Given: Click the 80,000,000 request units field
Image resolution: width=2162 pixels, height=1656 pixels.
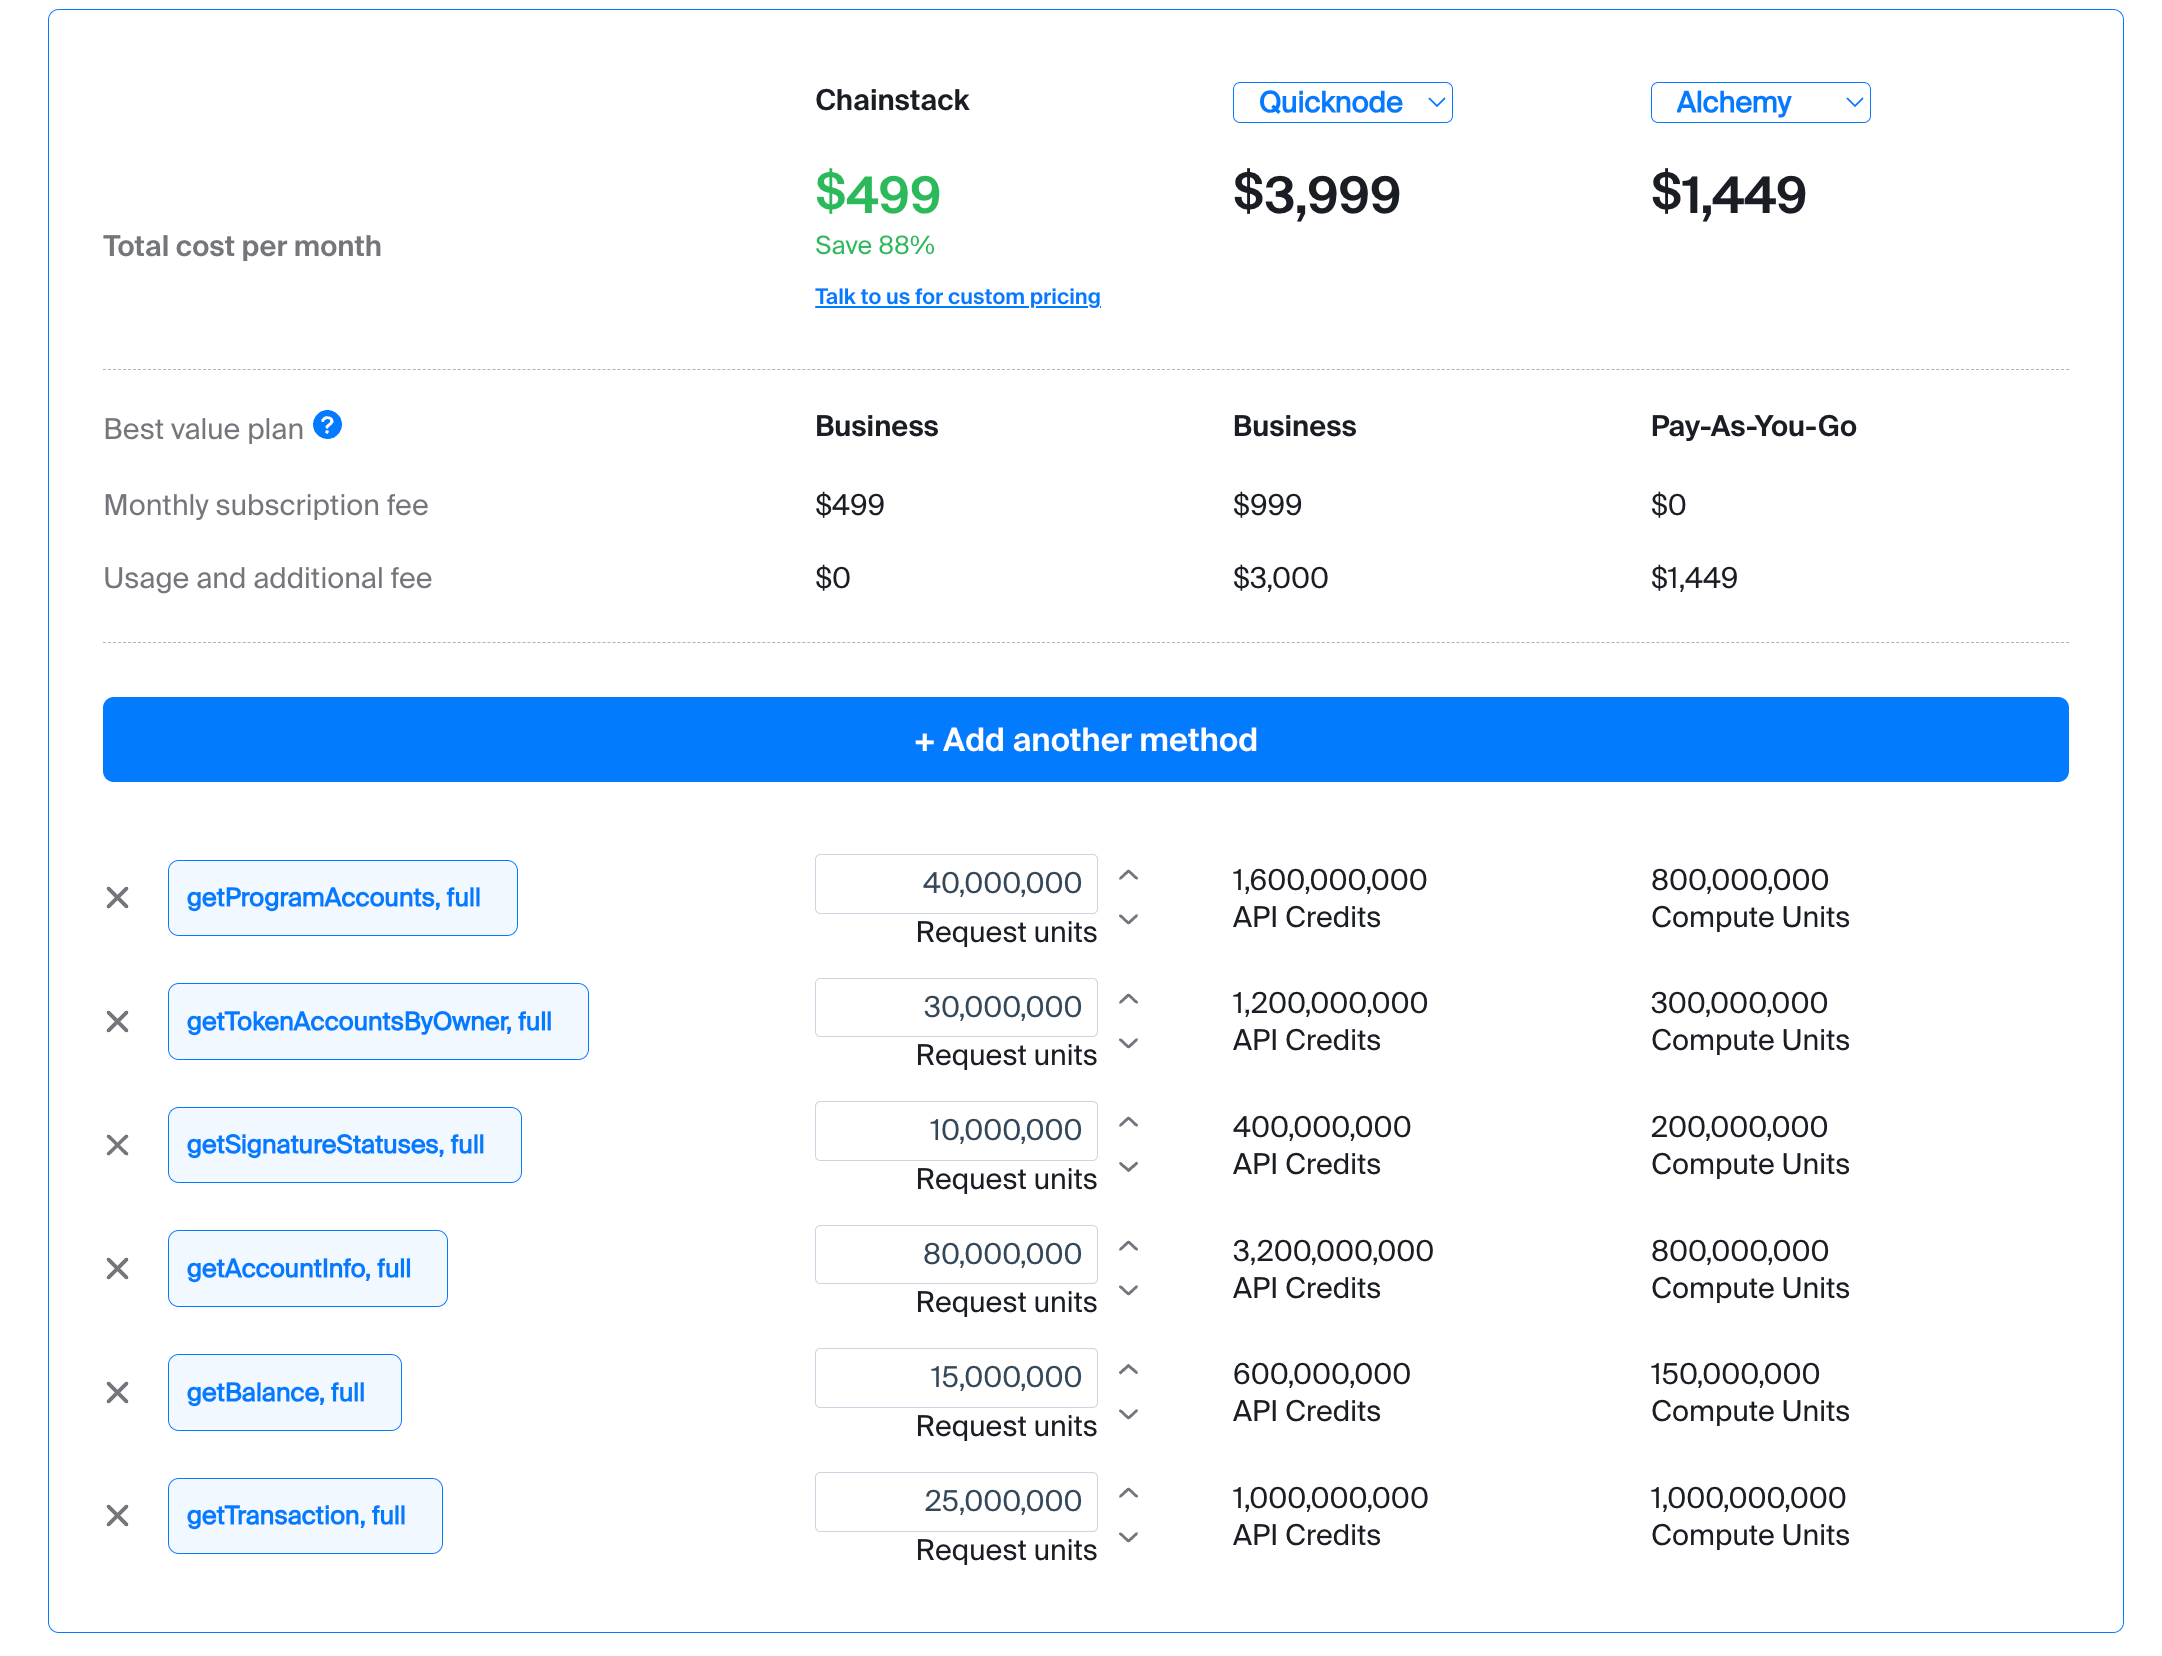Looking at the screenshot, I should coord(956,1255).
